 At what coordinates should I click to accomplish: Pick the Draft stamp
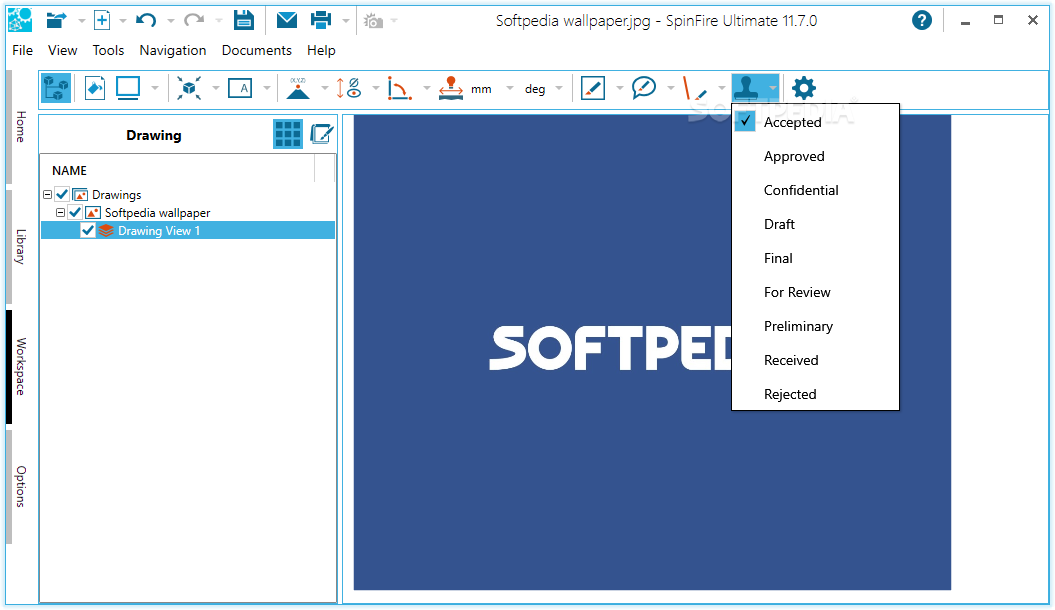tap(815, 224)
